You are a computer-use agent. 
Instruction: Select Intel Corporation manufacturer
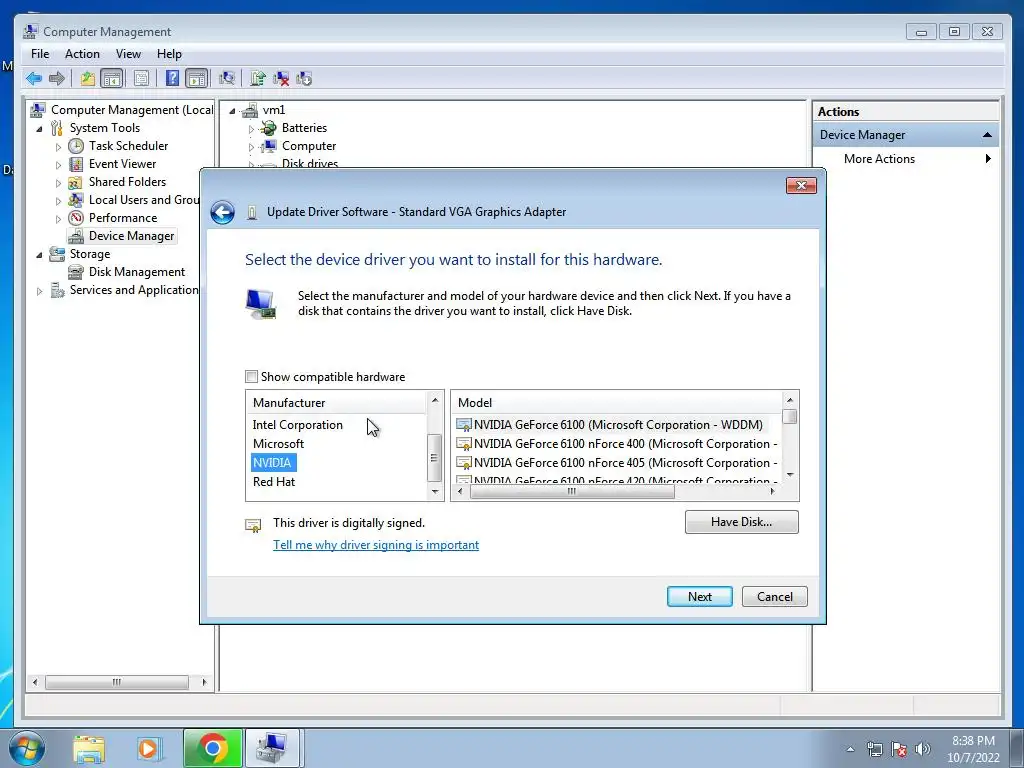(297, 424)
